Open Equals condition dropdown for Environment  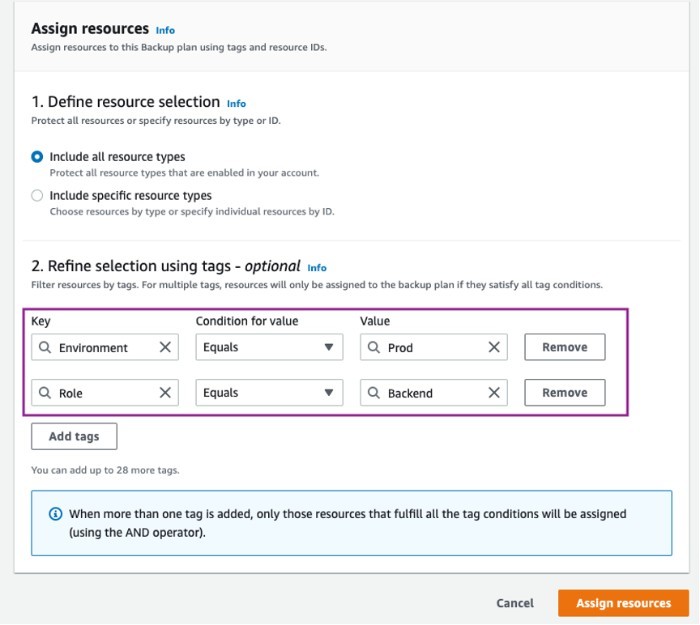point(269,347)
